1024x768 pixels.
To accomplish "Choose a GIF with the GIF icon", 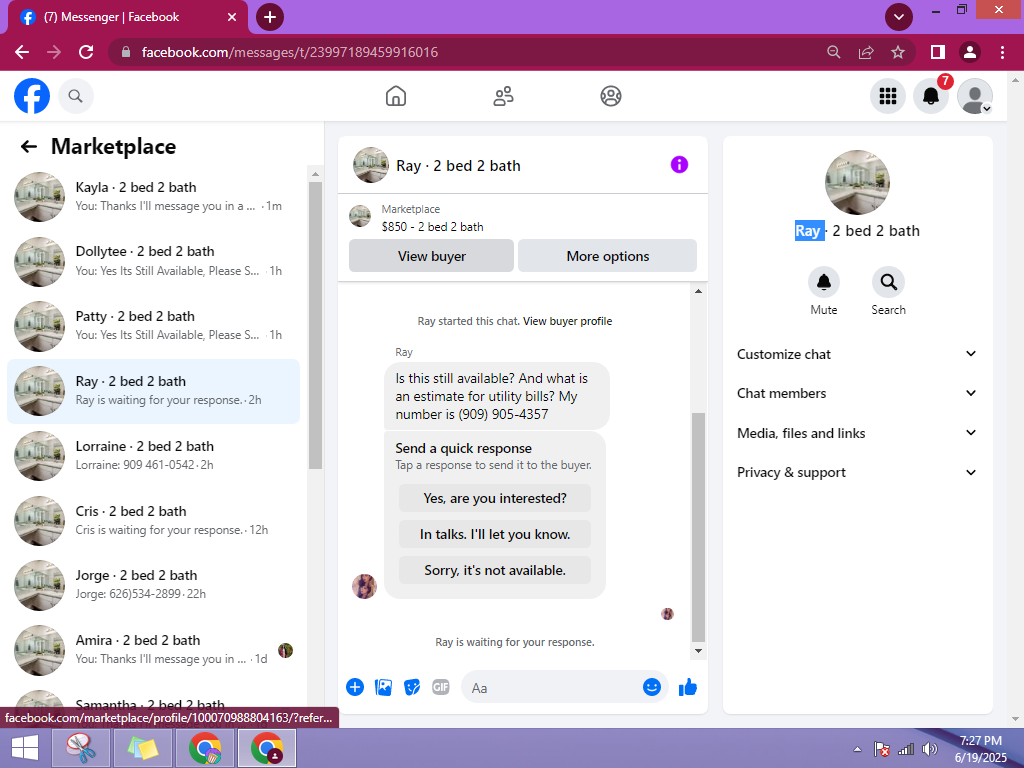I will [441, 687].
